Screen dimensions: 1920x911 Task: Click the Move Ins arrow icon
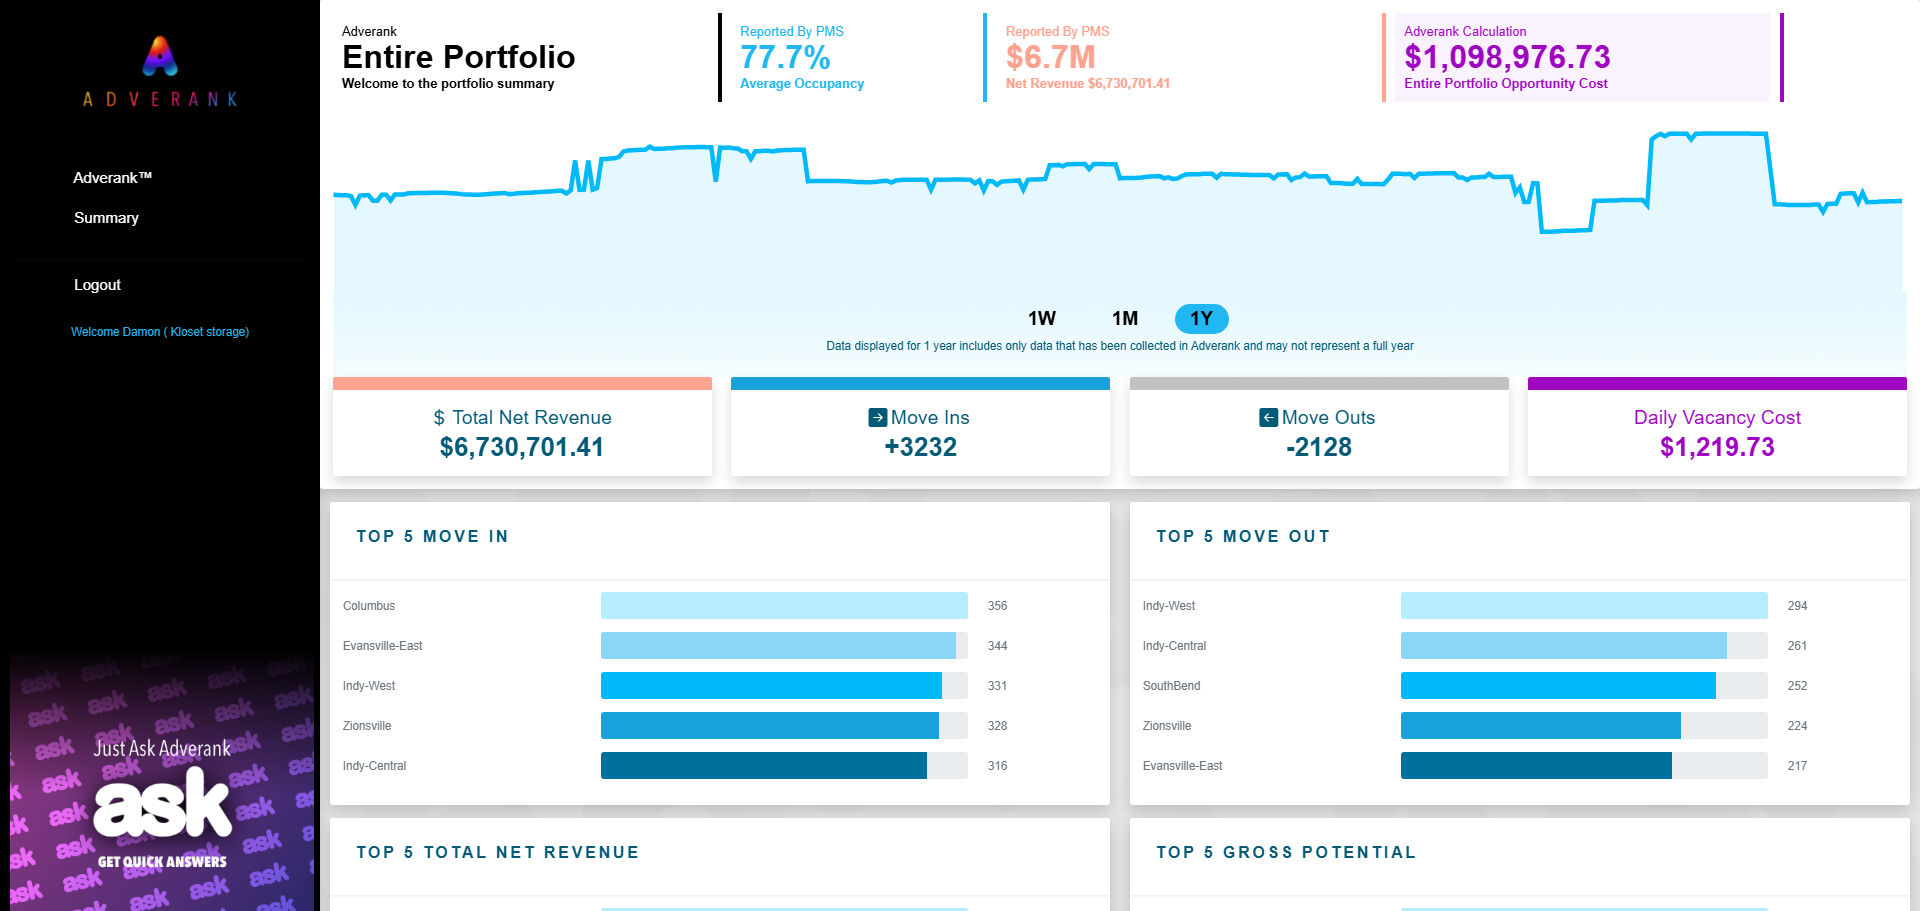878,418
